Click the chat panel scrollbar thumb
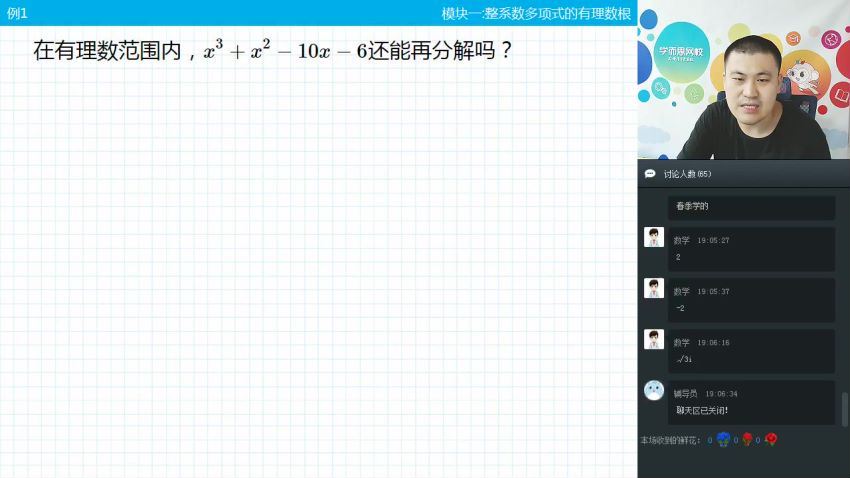Screen dimensions: 850x478 [844, 408]
